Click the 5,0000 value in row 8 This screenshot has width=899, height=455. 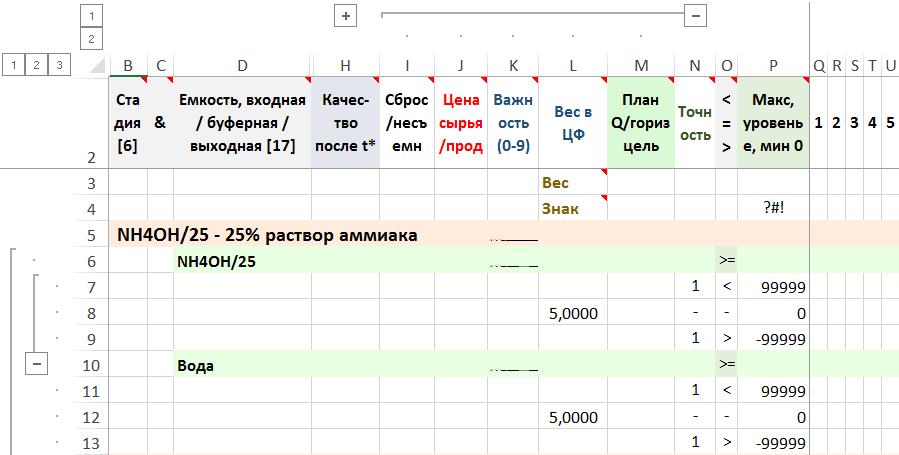(572, 313)
